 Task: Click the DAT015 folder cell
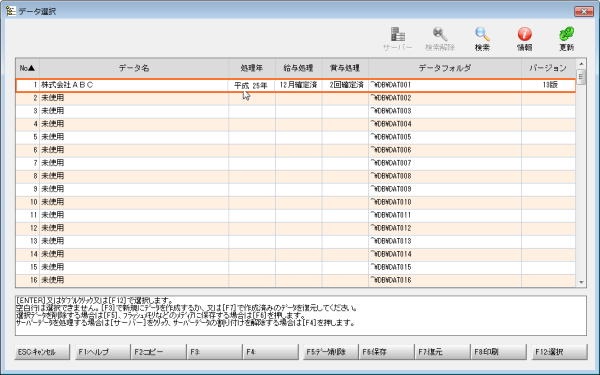pyautogui.click(x=445, y=267)
